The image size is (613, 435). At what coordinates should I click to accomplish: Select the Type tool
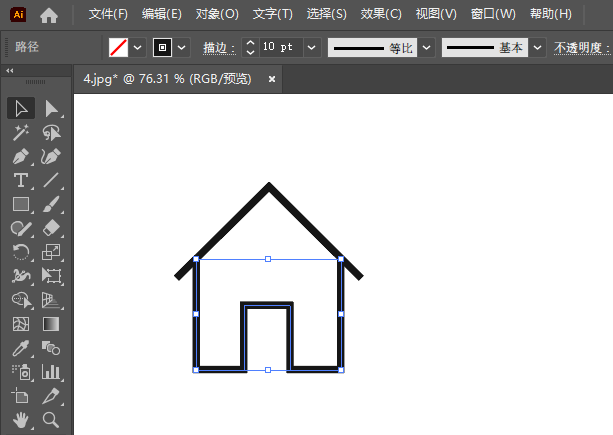coord(21,180)
